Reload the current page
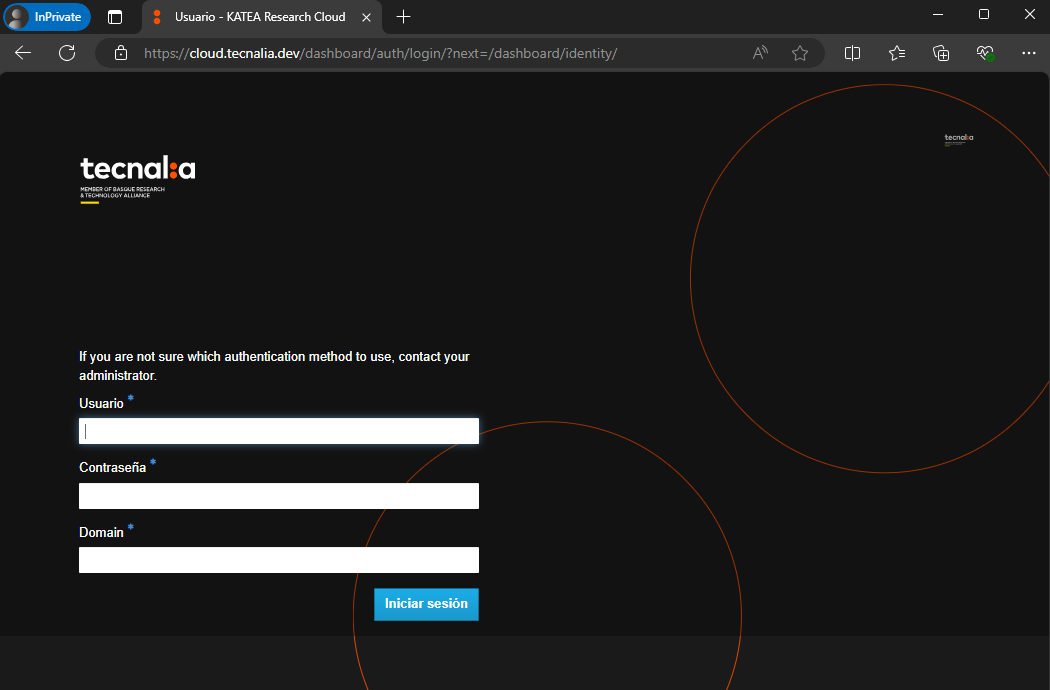This screenshot has height=690, width=1050. point(67,53)
